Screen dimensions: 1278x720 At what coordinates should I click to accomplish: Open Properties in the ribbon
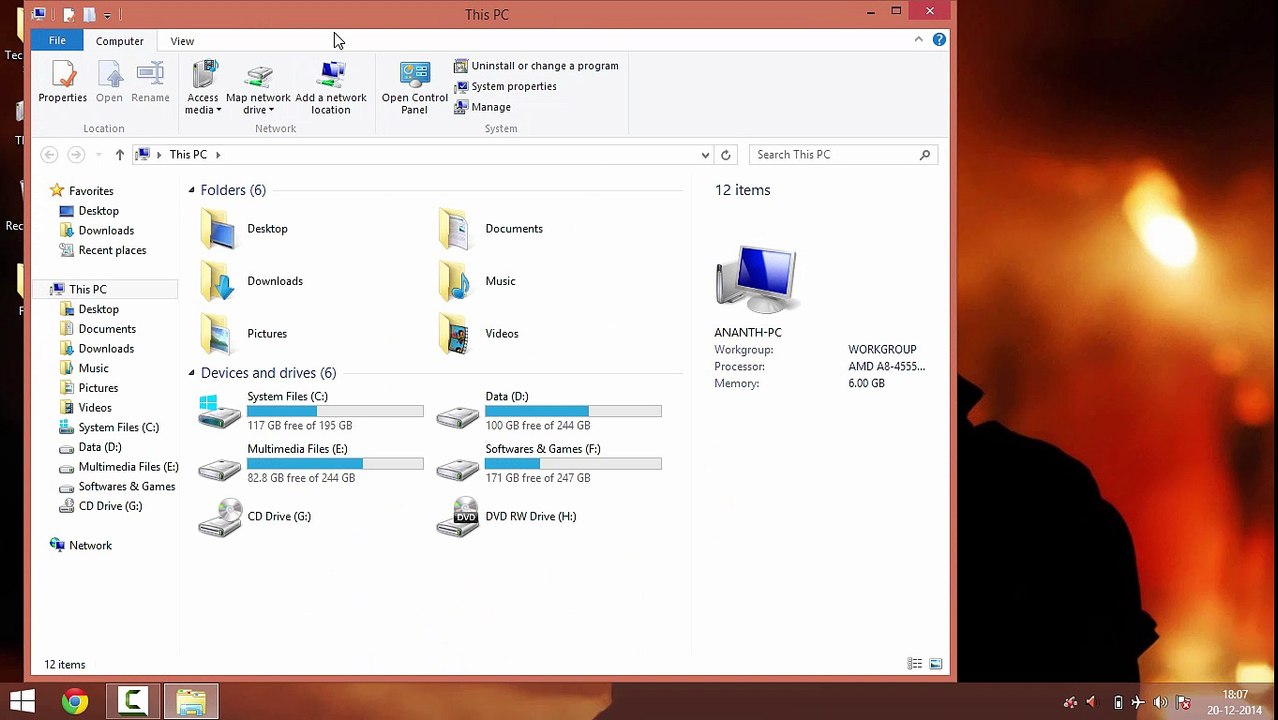tap(63, 82)
